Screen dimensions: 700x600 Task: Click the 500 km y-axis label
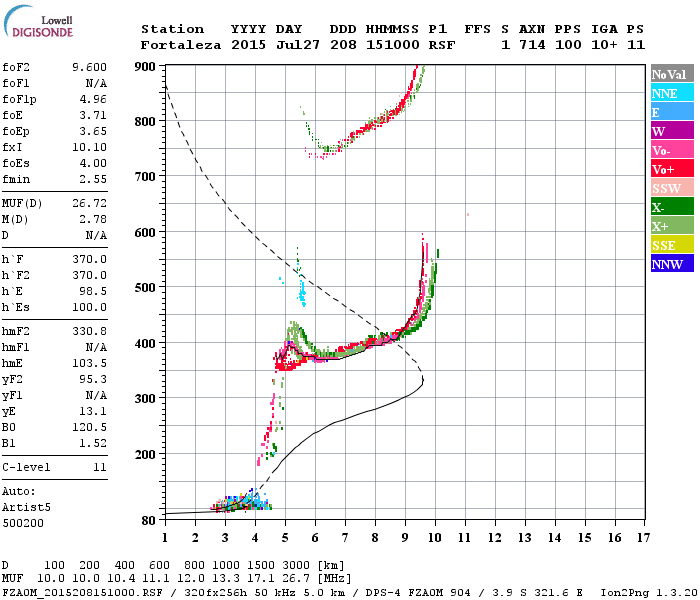click(145, 288)
